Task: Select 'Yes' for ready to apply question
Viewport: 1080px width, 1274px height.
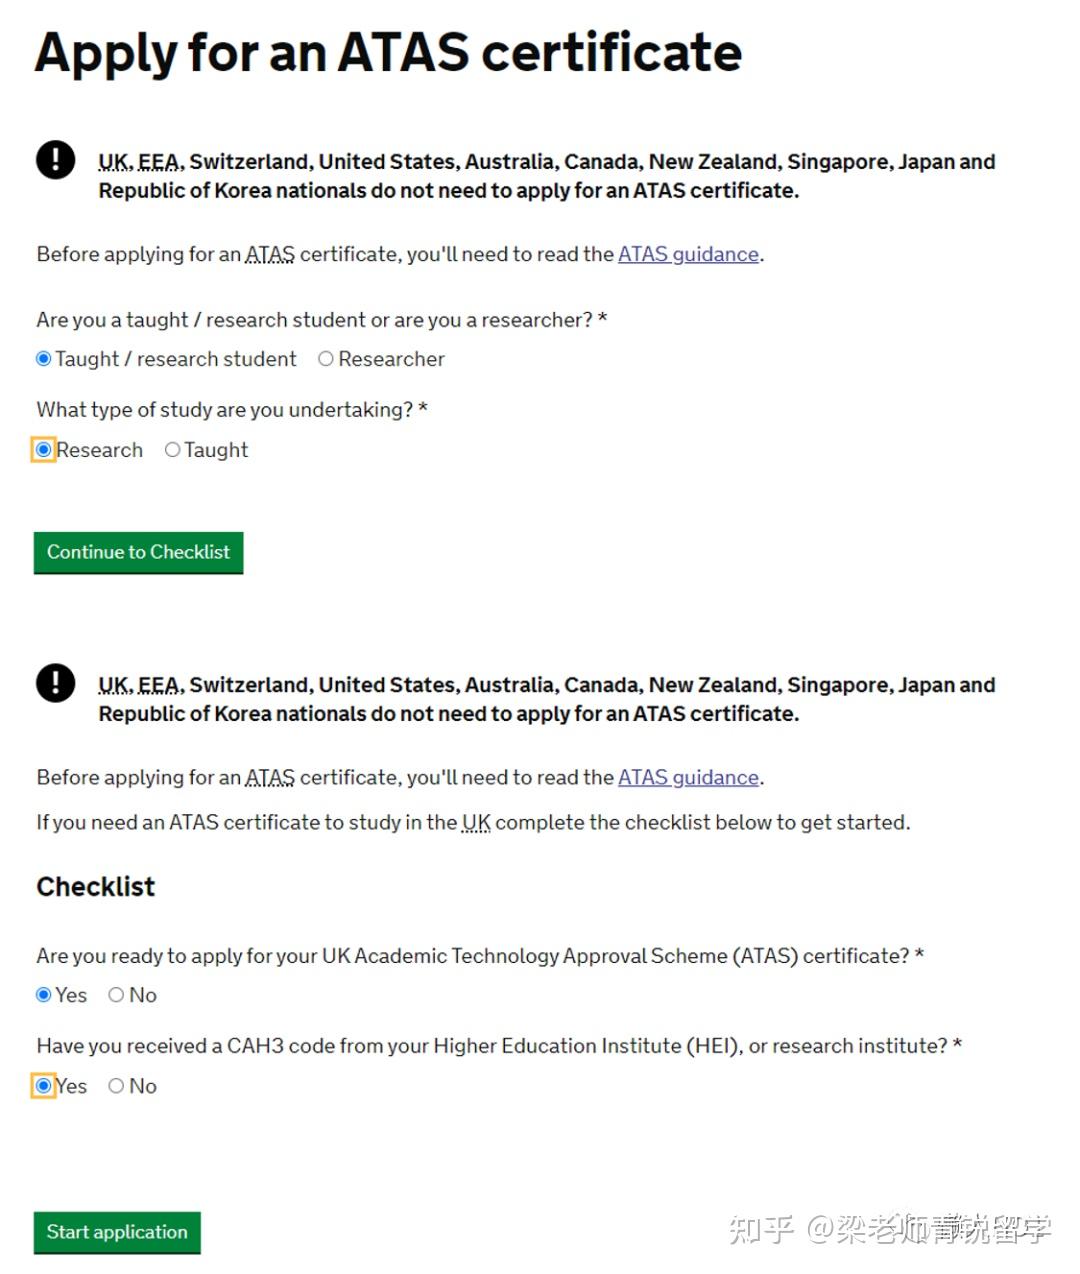Action: pyautogui.click(x=43, y=995)
